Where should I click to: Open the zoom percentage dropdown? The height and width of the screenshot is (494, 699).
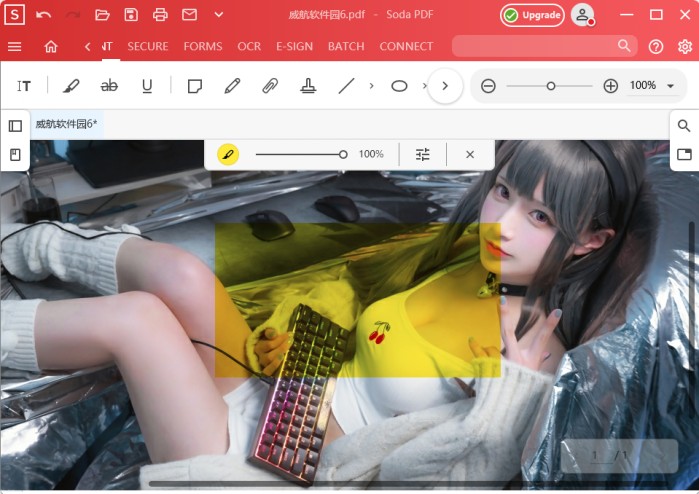click(670, 86)
